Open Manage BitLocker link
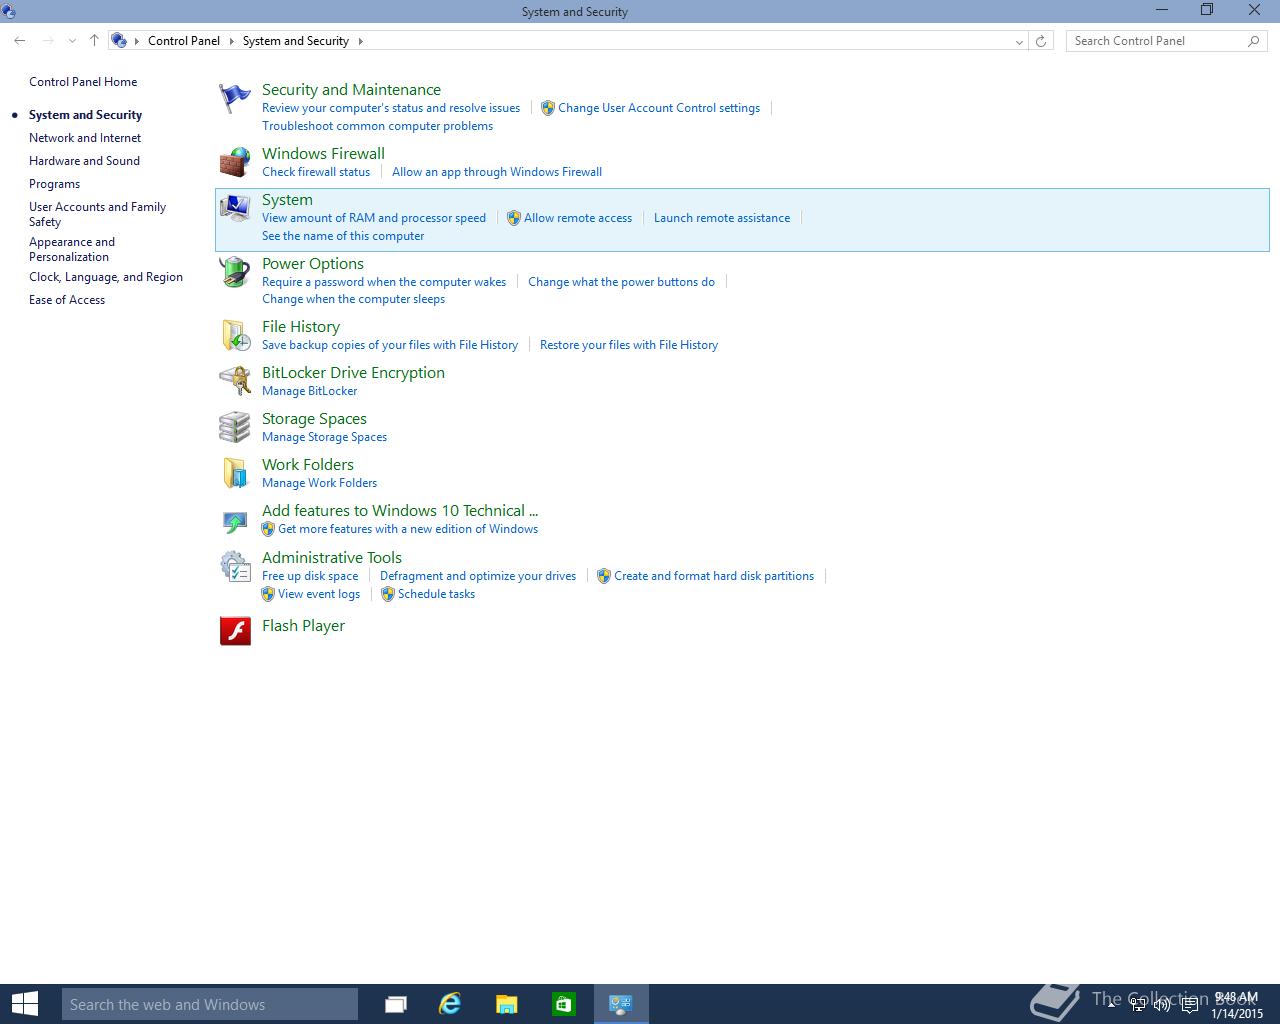The height and width of the screenshot is (1024, 1280). 309,391
